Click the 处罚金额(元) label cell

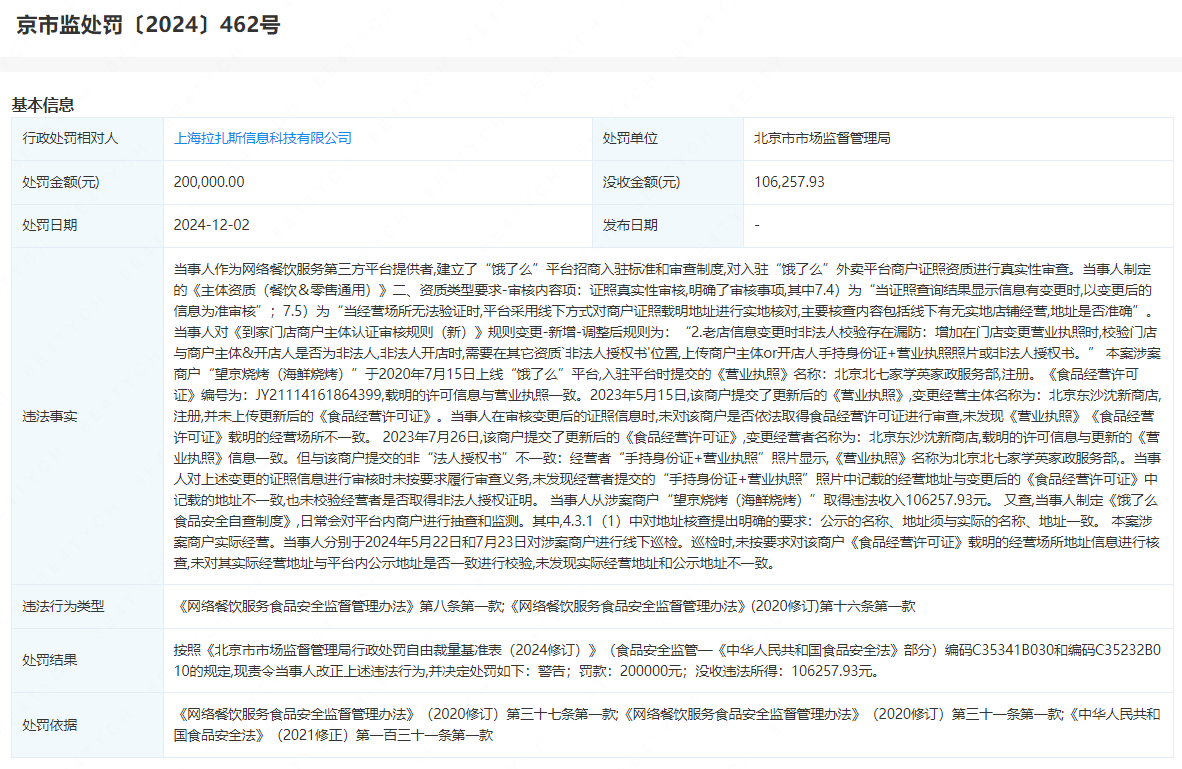point(61,182)
